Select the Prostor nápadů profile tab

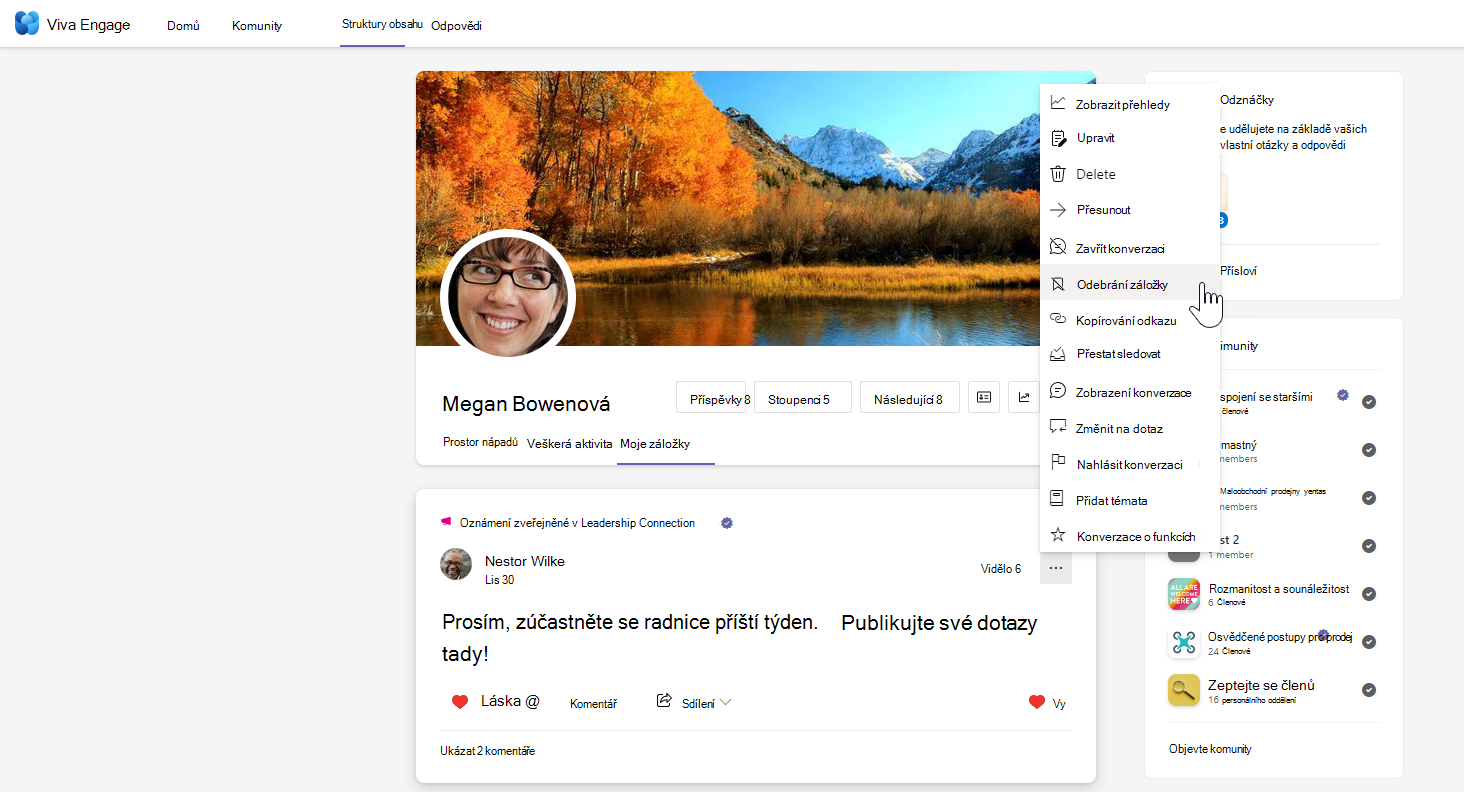point(480,442)
